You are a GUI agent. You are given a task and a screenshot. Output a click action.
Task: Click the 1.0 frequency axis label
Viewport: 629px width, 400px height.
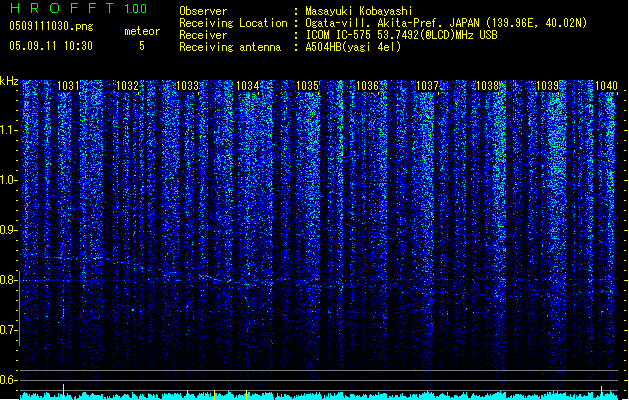pyautogui.click(x=8, y=180)
